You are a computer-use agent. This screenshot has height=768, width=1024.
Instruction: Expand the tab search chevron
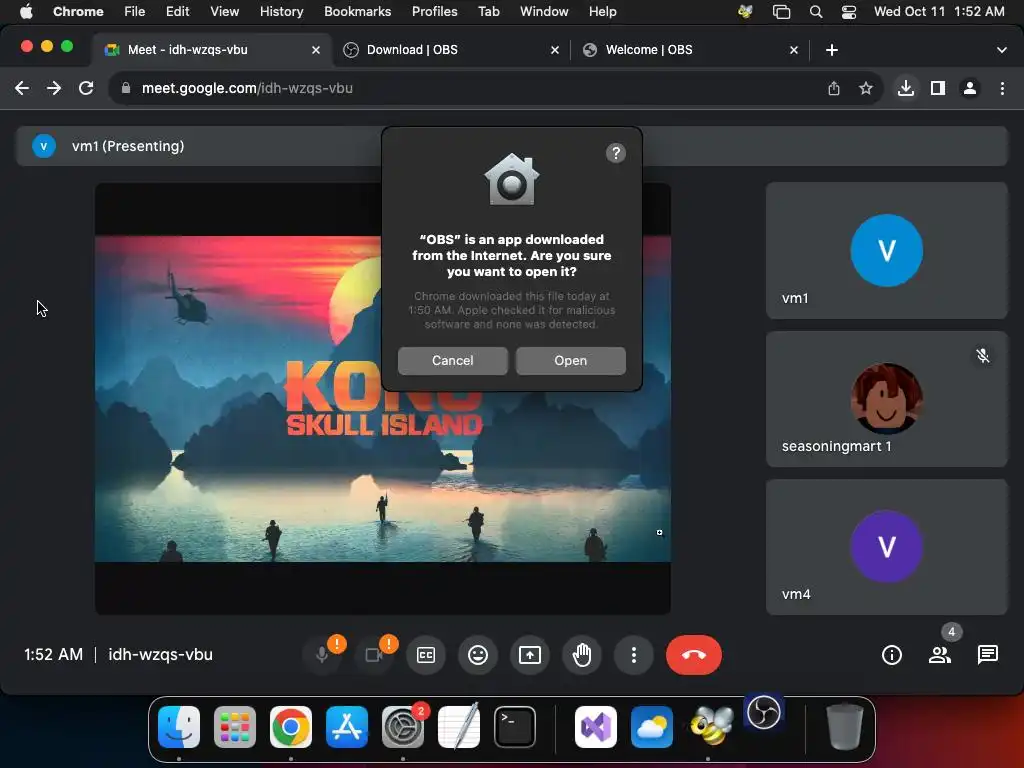tap(1001, 50)
